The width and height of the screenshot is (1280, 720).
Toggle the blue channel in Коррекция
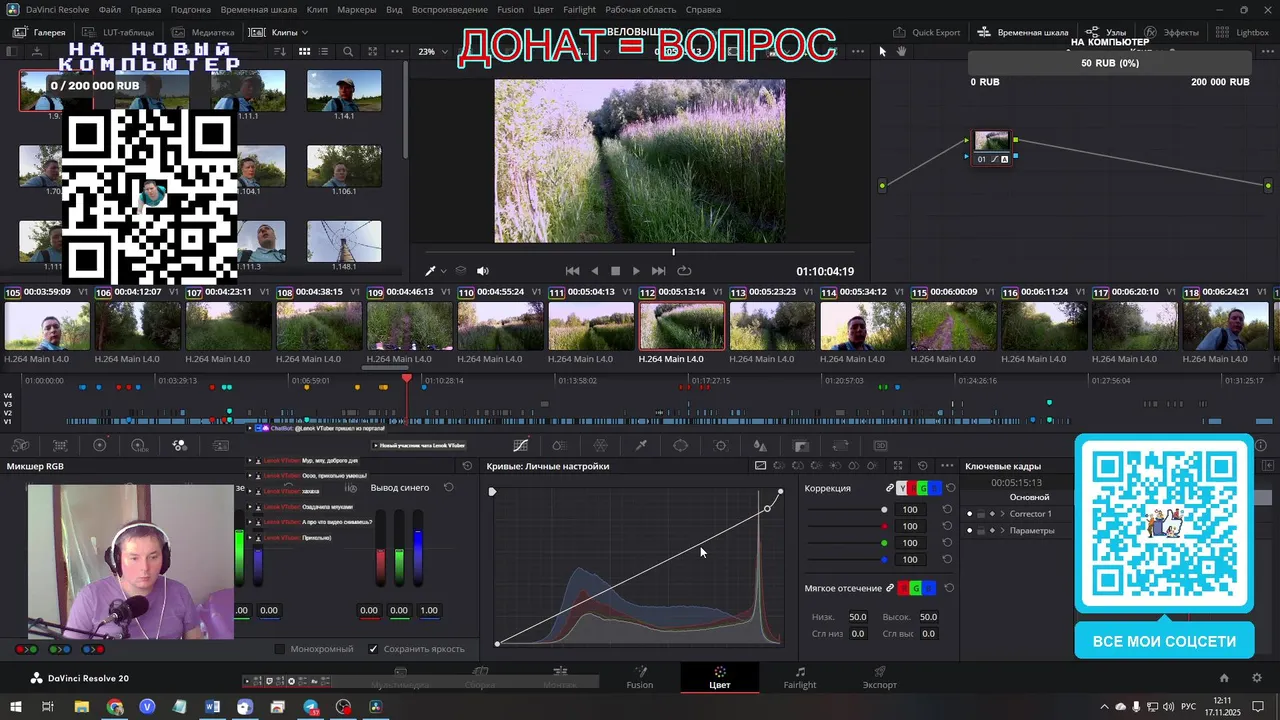click(934, 488)
